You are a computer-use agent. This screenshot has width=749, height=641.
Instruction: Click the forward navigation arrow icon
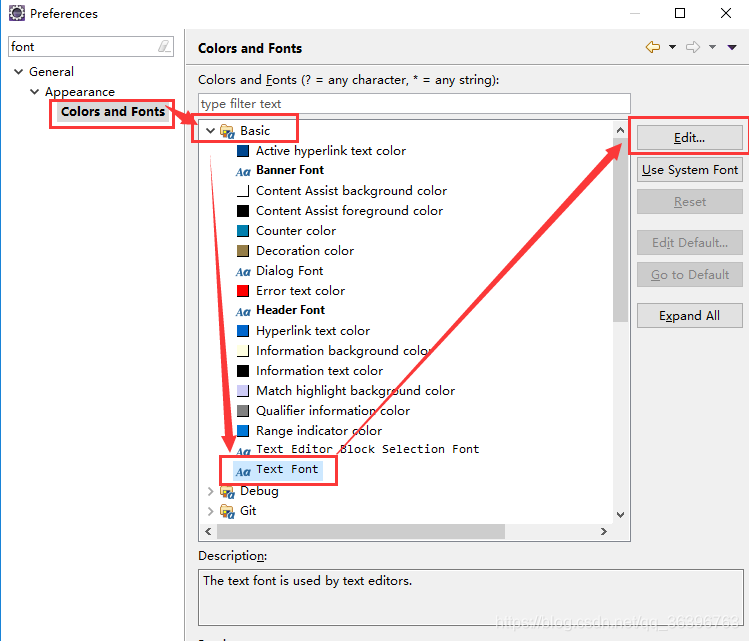coord(693,47)
